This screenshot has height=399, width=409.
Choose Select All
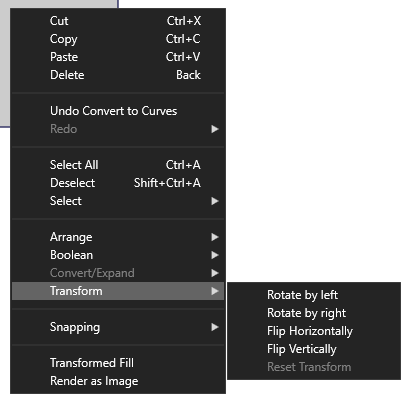(118, 165)
